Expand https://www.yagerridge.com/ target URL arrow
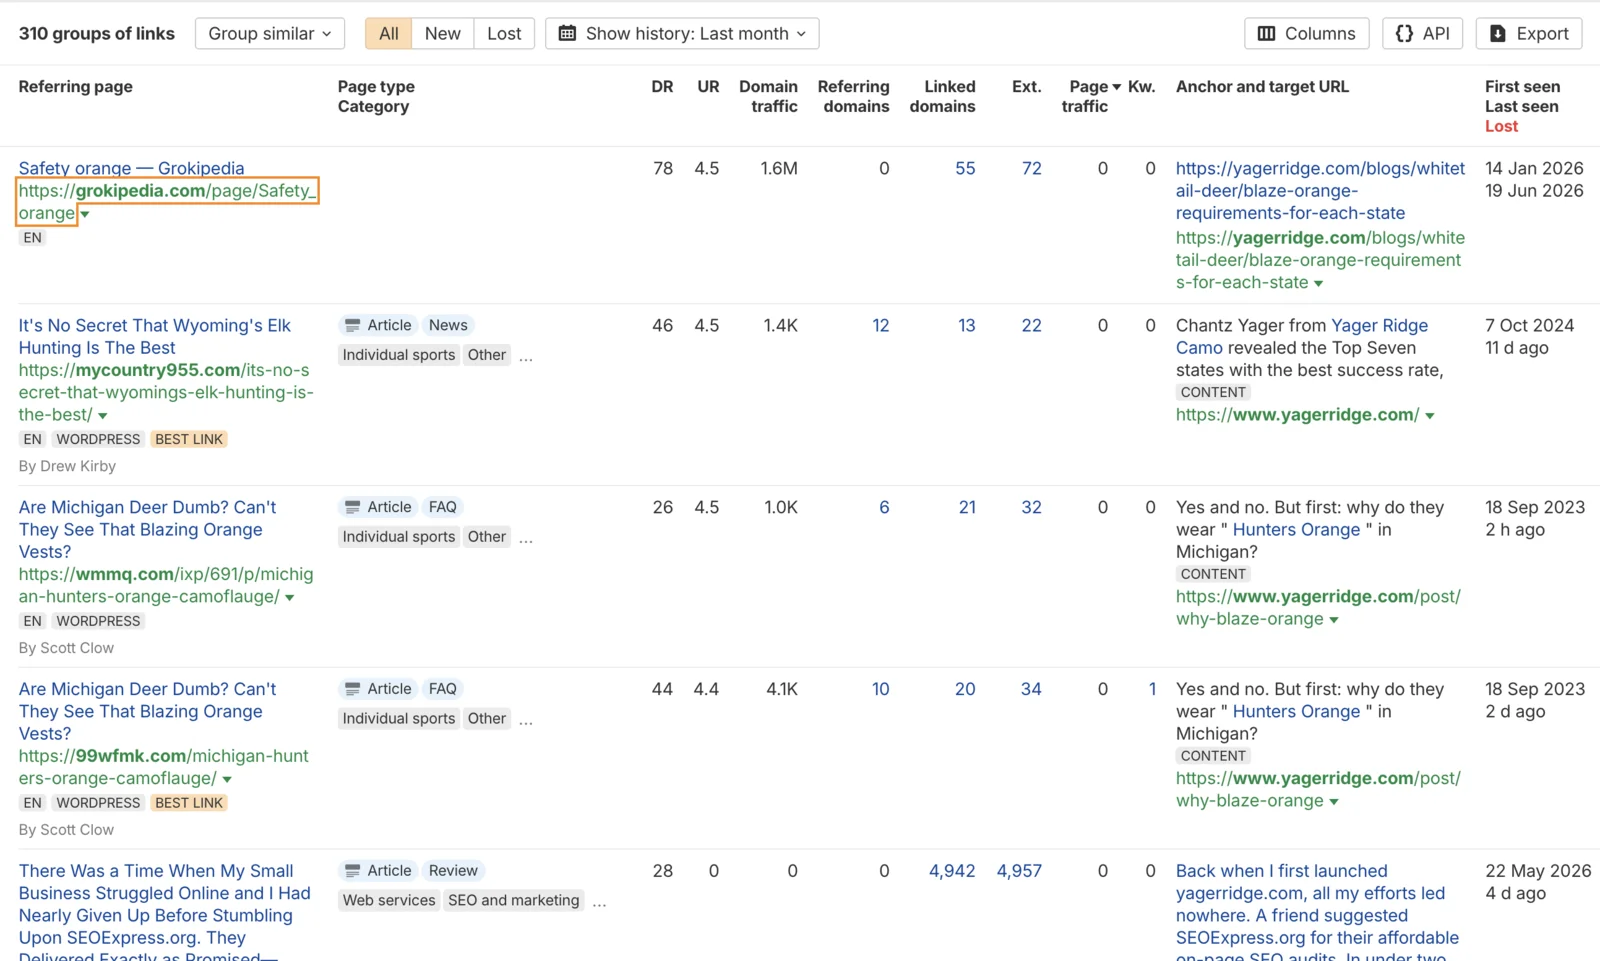1600x961 pixels. tap(1430, 416)
